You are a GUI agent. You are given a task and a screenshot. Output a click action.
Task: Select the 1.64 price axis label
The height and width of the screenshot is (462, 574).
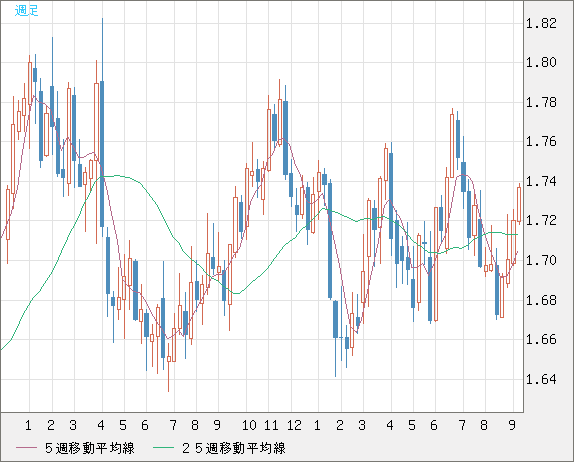click(541, 379)
